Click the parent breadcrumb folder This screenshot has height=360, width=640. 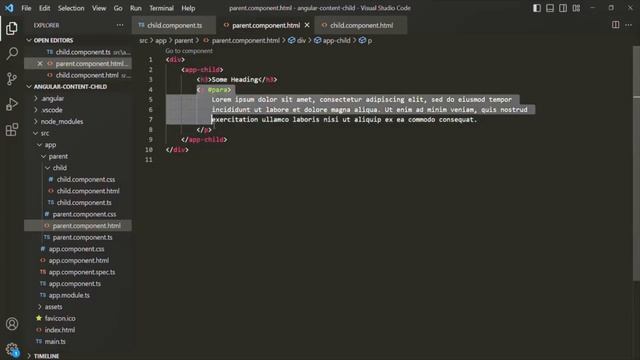pyautogui.click(x=184, y=40)
